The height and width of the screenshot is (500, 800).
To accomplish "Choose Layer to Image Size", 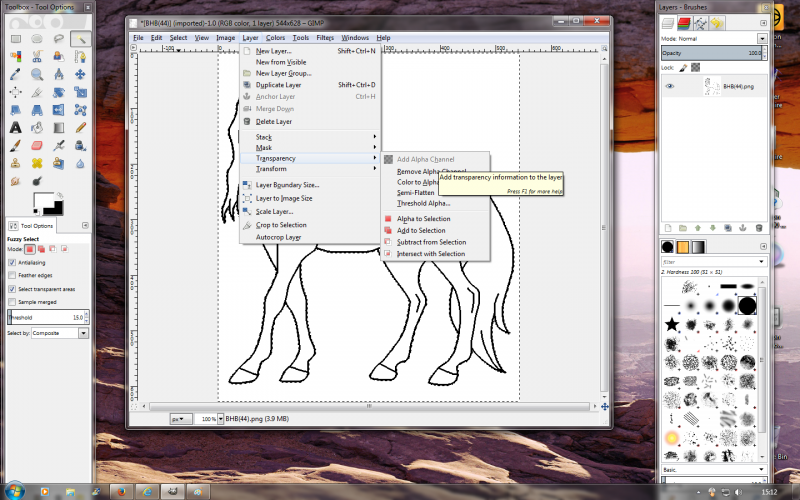I will click(x=310, y=198).
